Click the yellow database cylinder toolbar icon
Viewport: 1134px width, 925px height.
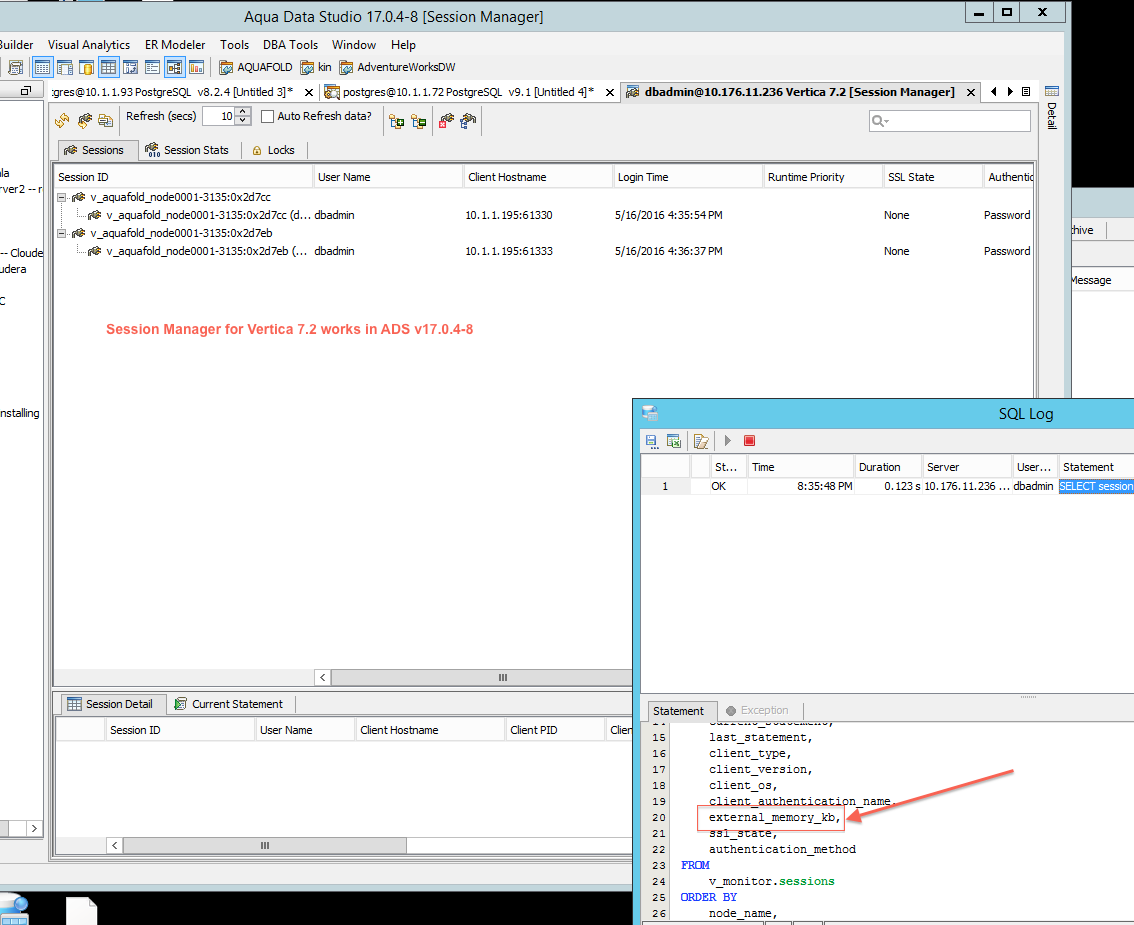(x=86, y=68)
